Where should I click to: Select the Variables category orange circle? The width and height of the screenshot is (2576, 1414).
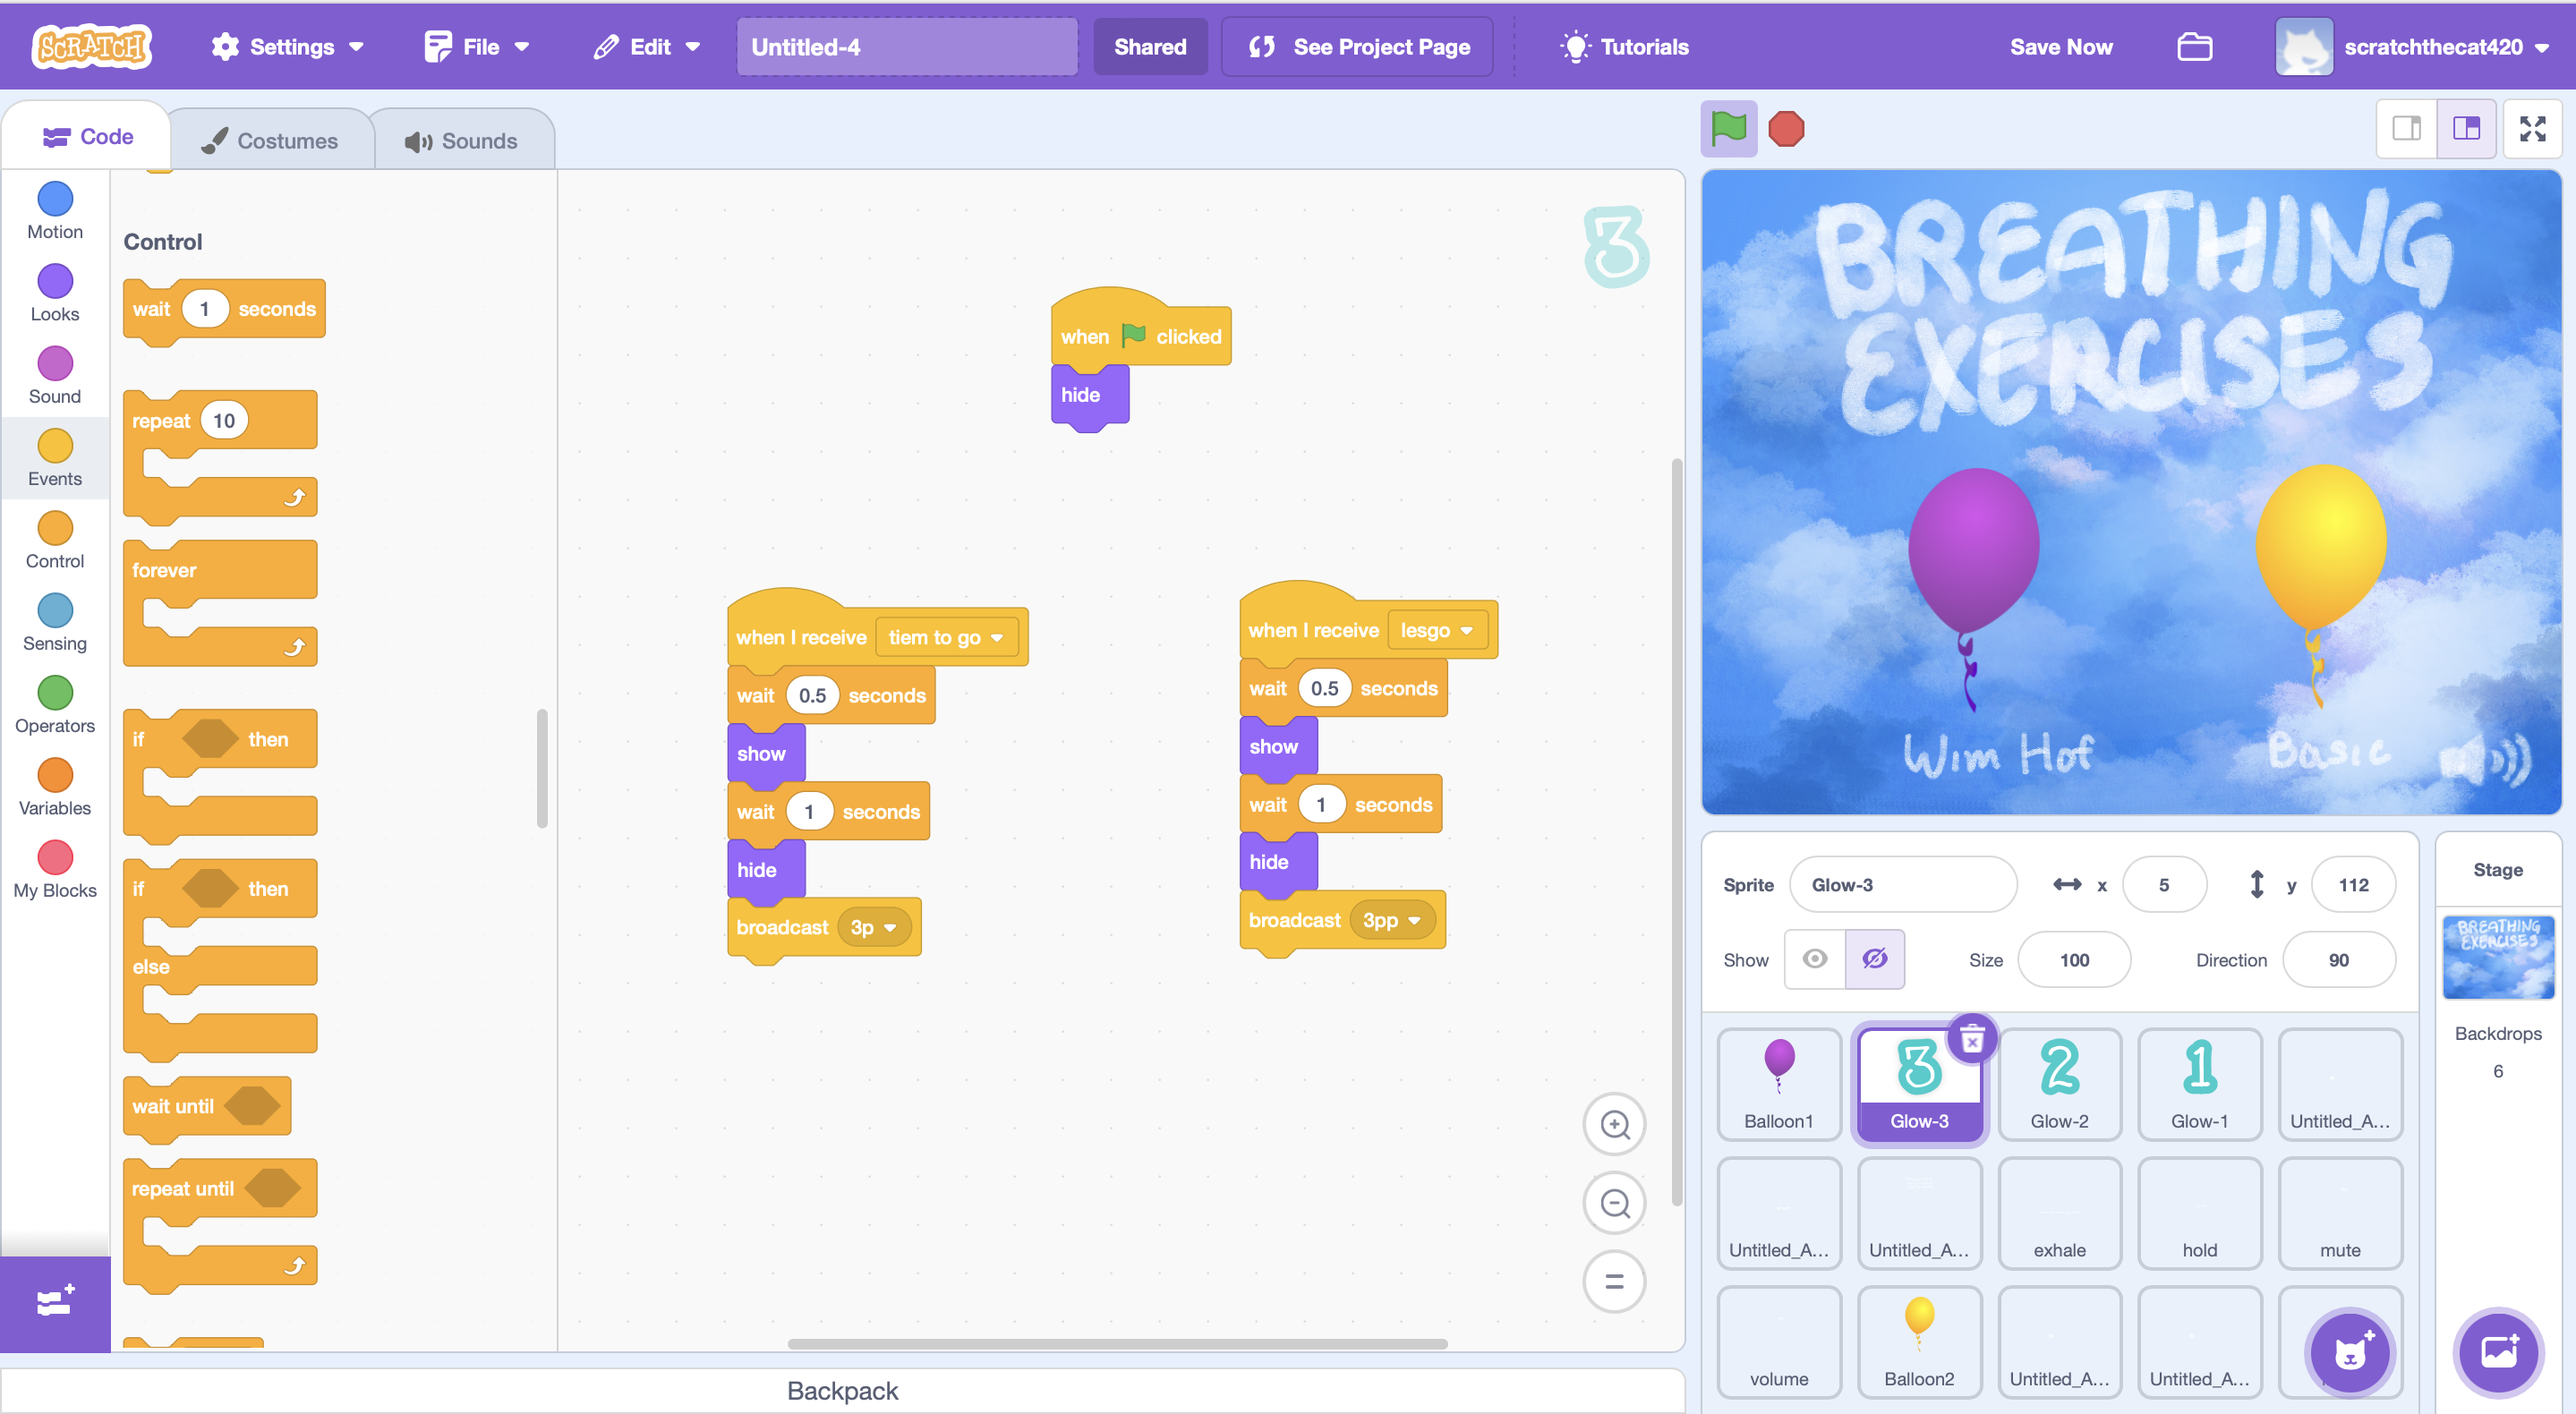(55, 775)
